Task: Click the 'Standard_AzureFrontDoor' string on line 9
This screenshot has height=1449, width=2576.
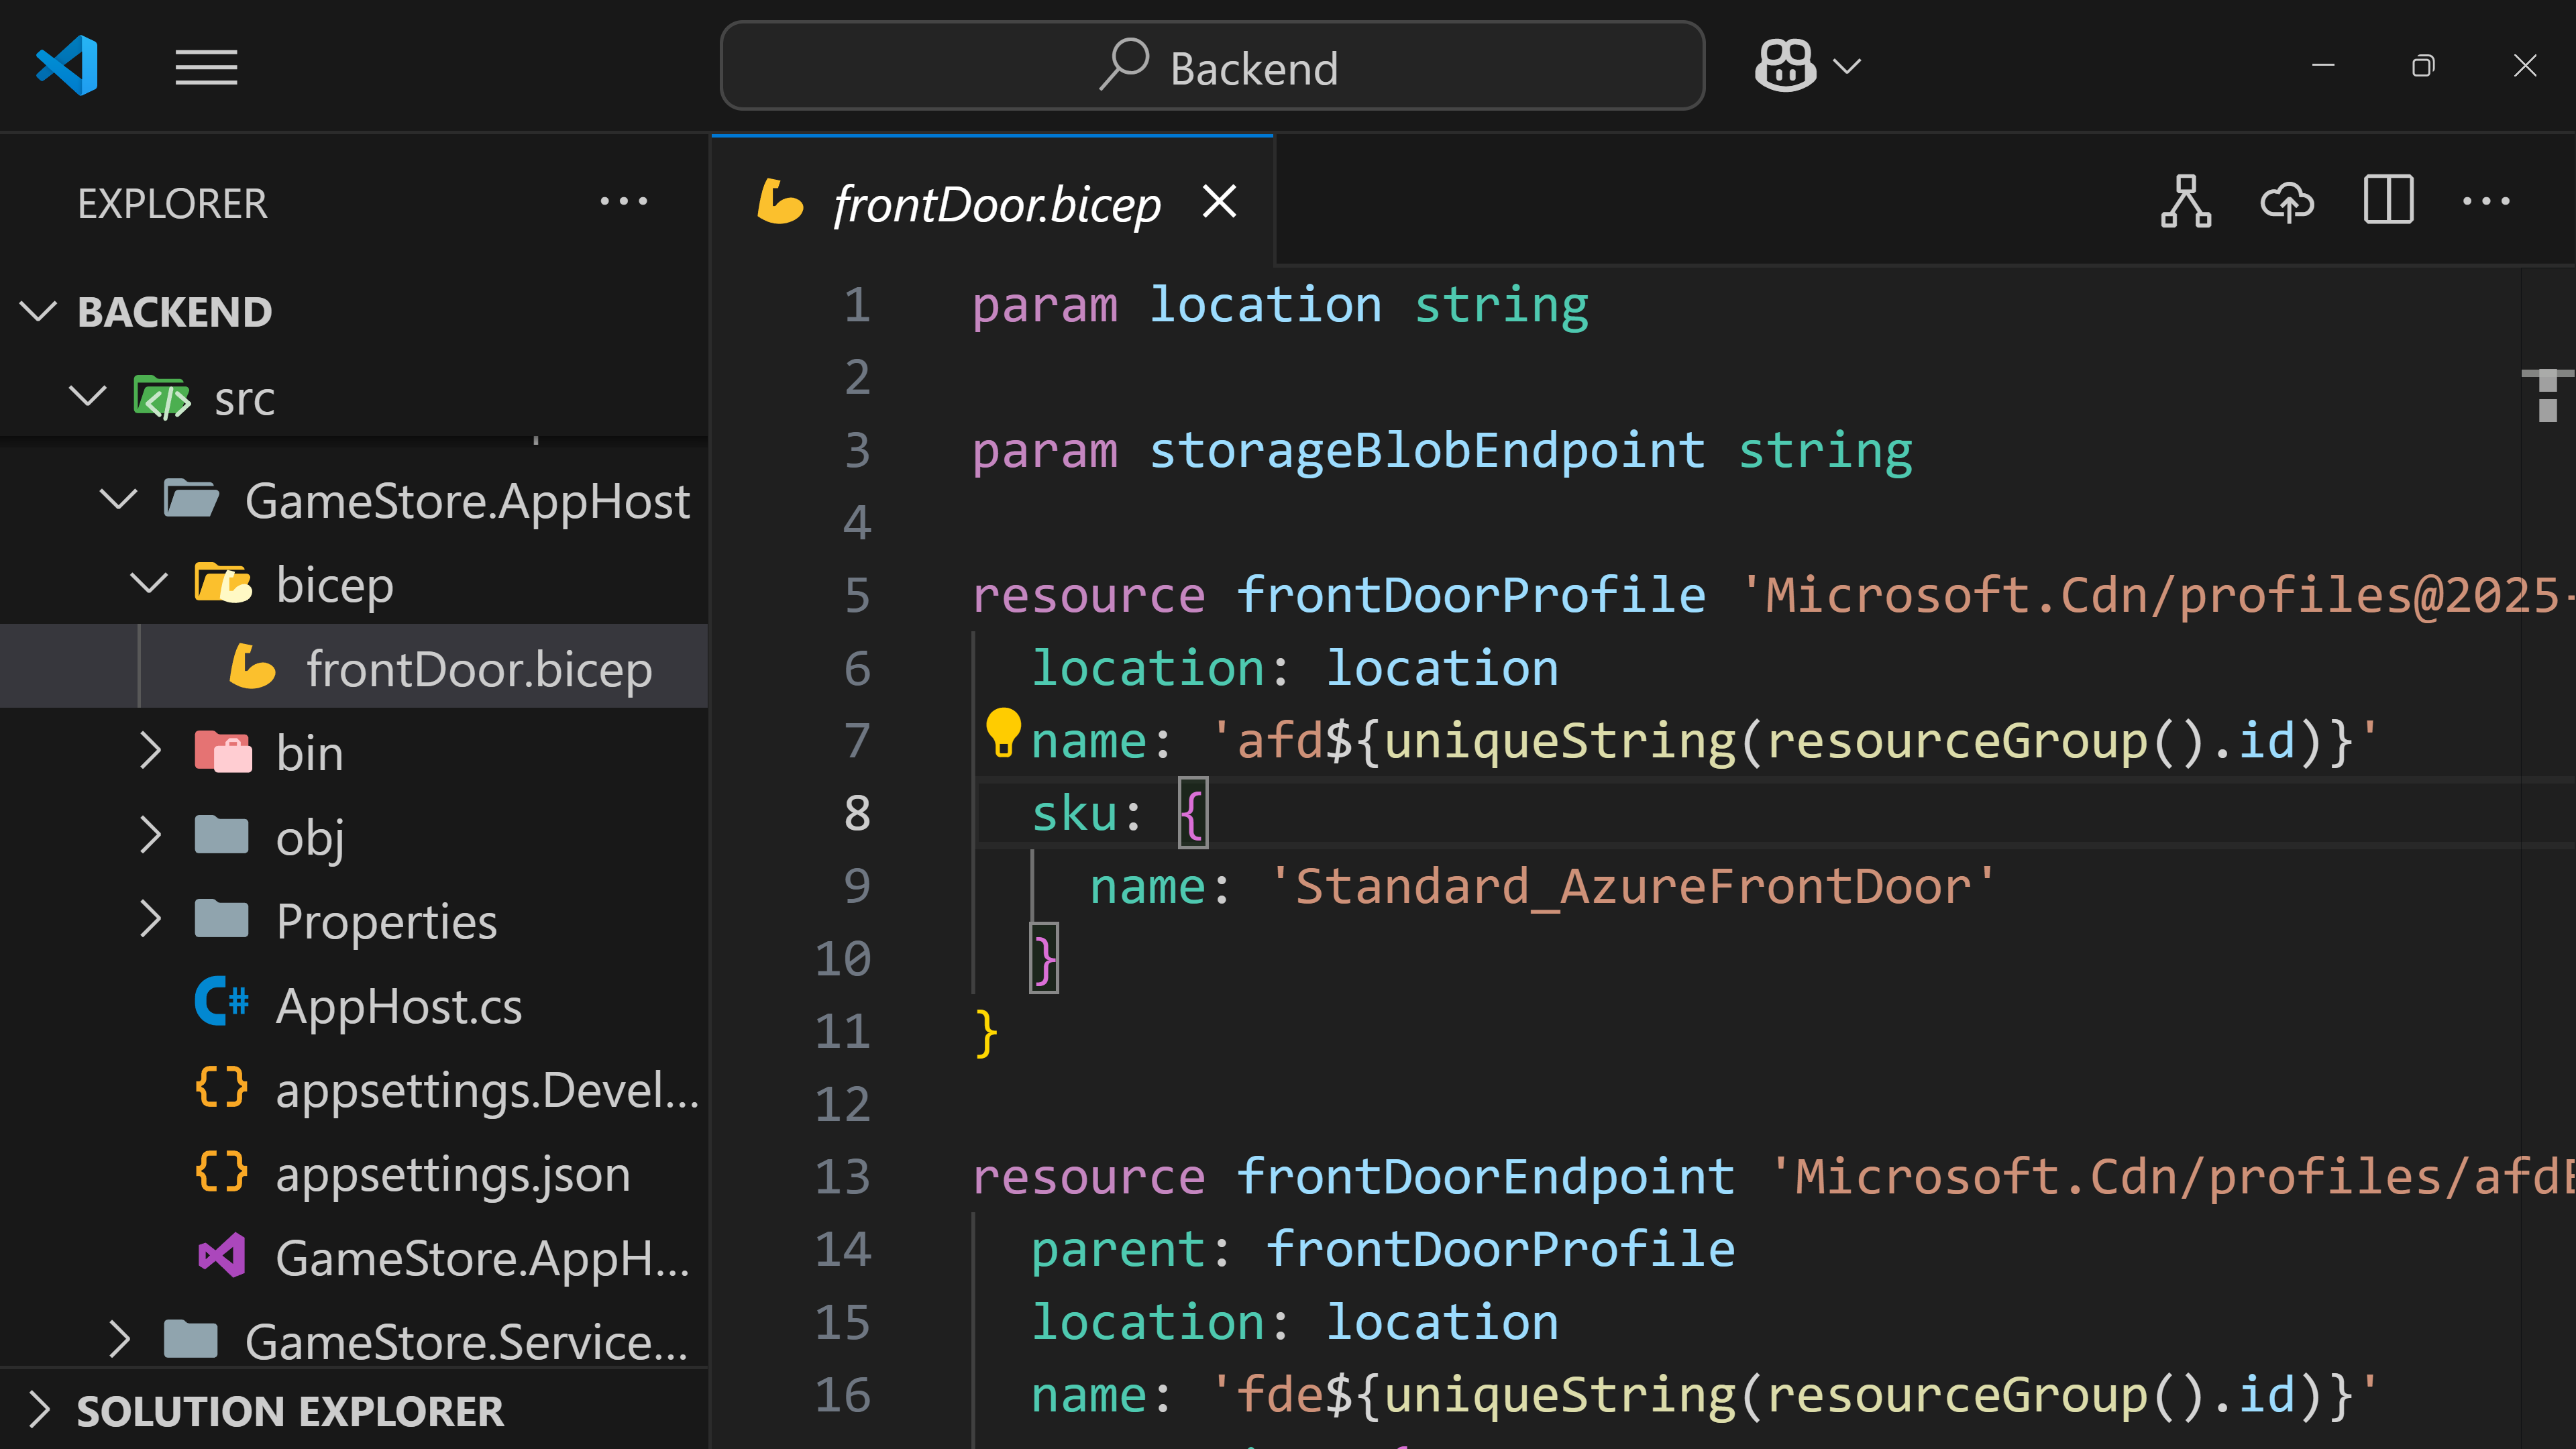Action: tap(1633, 886)
